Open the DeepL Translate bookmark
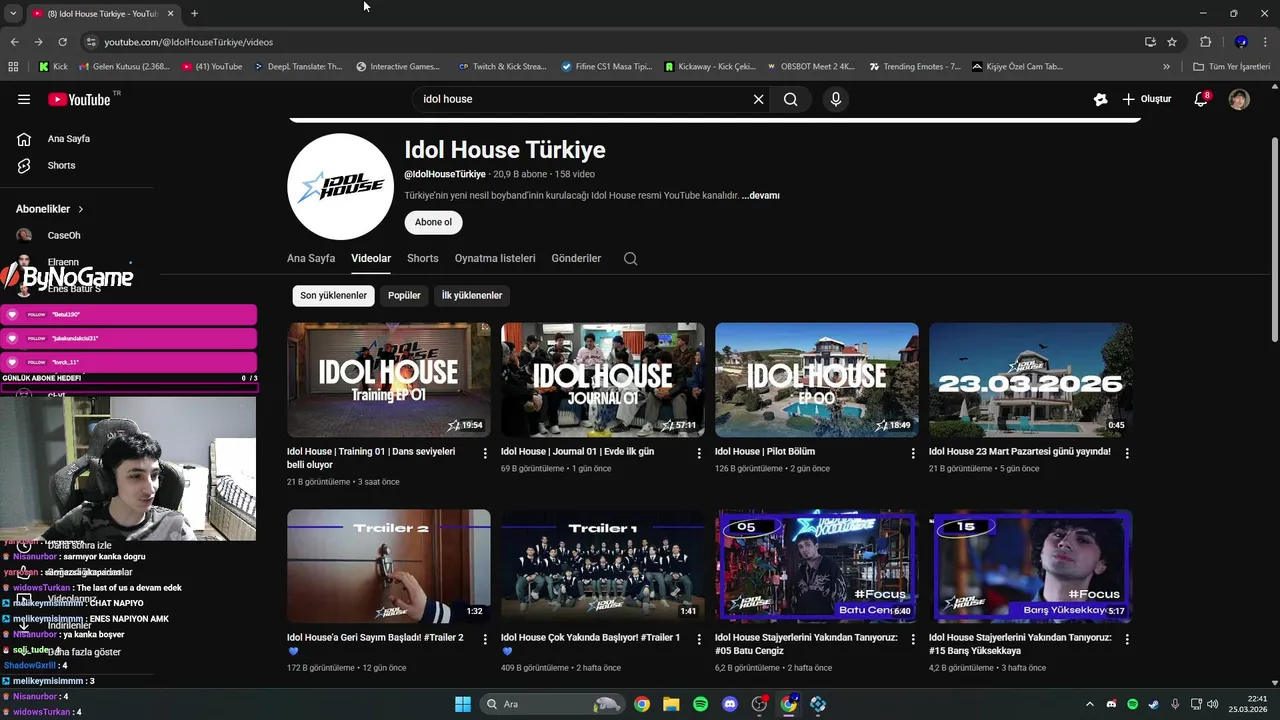This screenshot has width=1280, height=720. tap(298, 67)
